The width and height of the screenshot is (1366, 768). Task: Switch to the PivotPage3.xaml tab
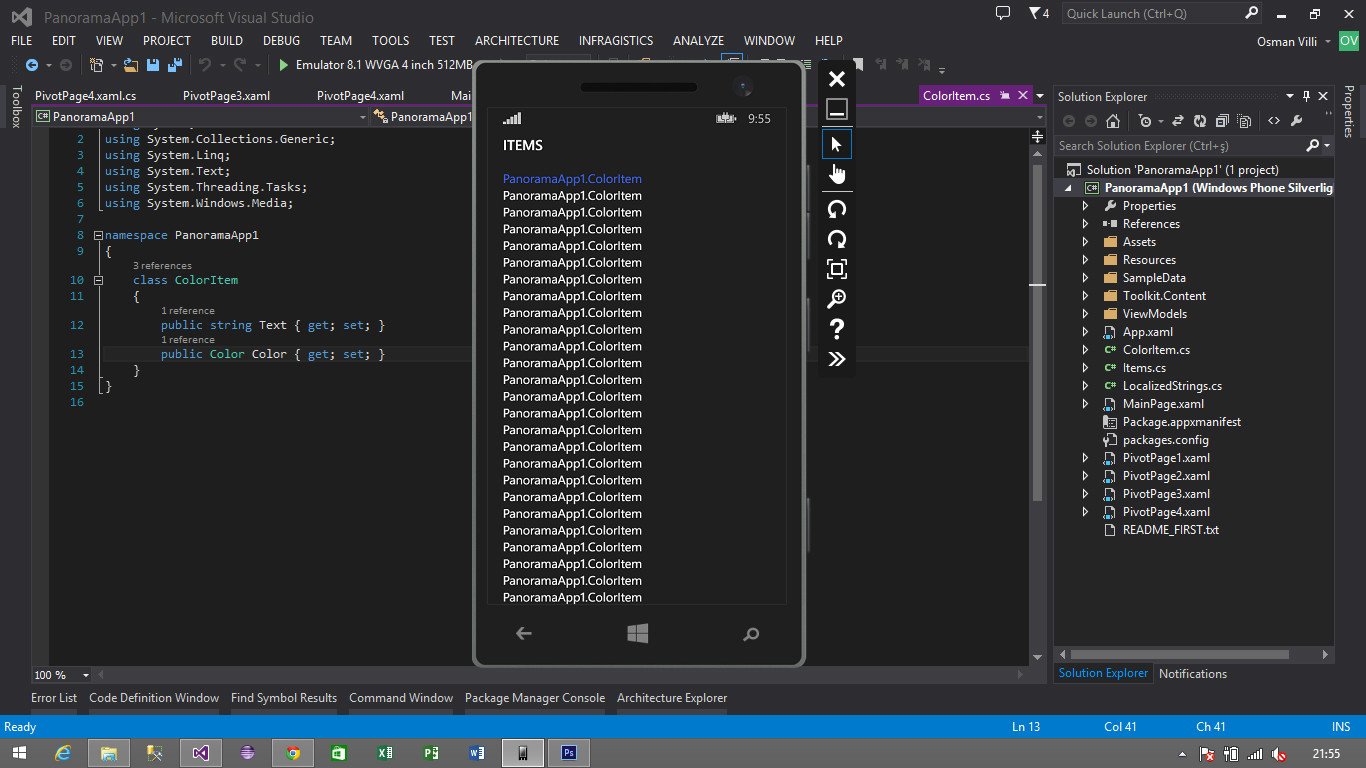coord(226,96)
